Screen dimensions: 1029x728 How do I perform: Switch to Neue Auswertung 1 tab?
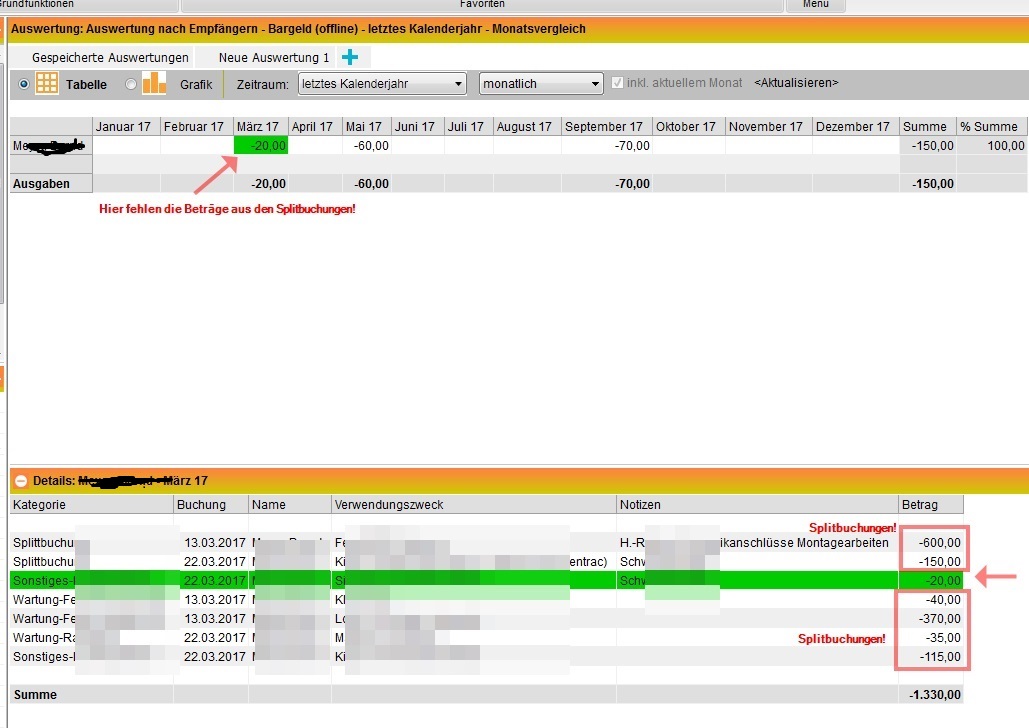[x=274, y=58]
